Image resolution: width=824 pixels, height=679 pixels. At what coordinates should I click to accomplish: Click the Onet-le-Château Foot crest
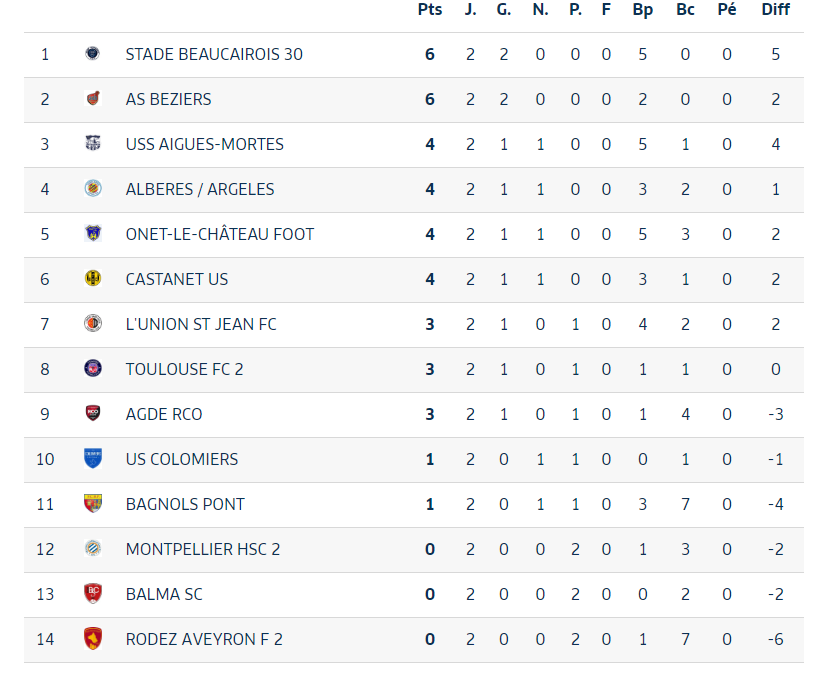[x=92, y=233]
